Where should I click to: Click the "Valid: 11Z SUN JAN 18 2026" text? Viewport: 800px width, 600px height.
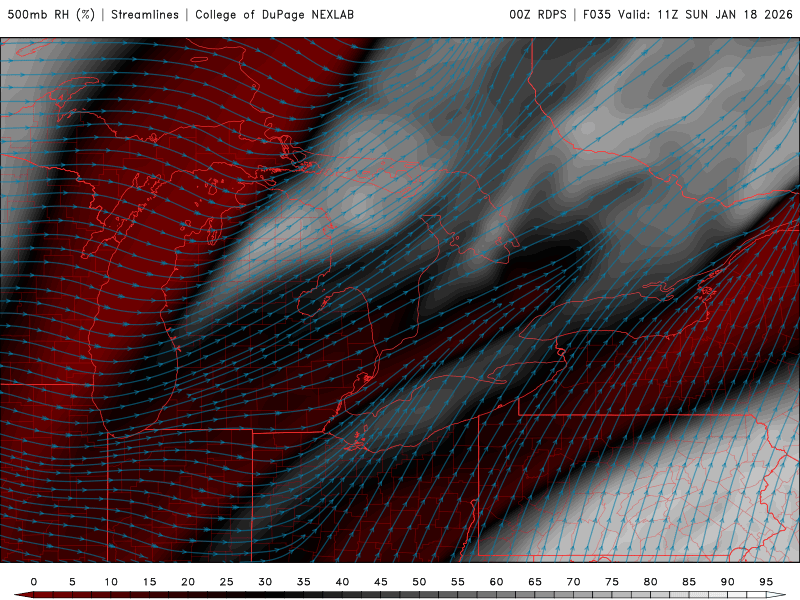[705, 15]
